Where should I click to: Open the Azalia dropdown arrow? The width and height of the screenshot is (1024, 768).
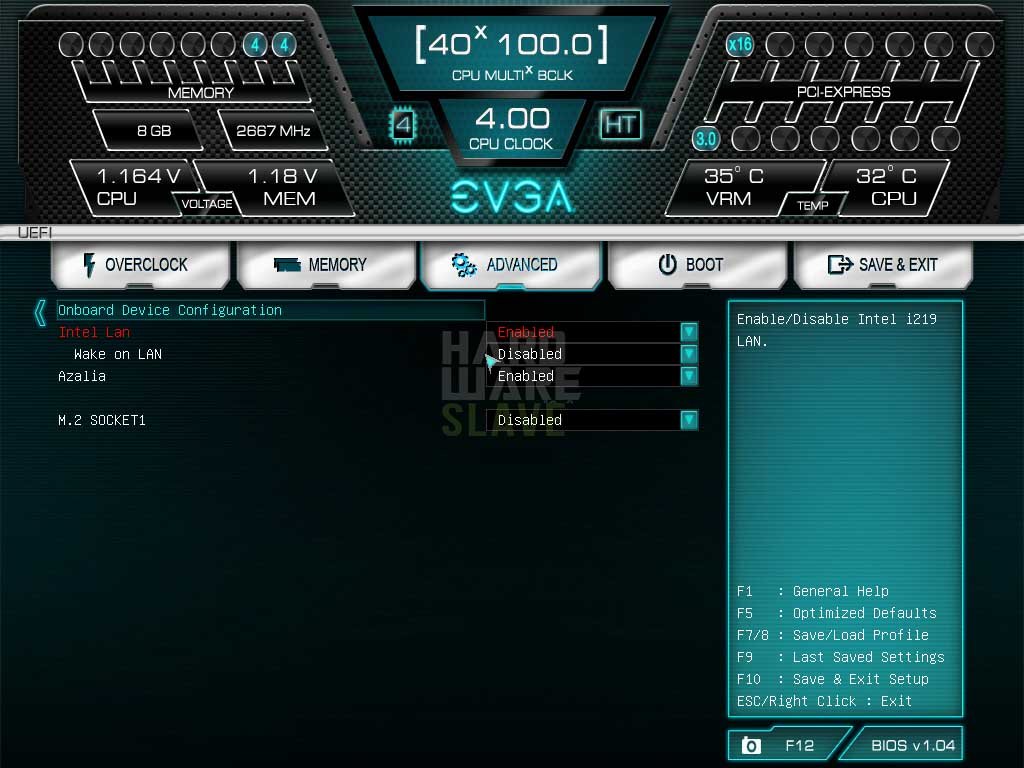pos(689,376)
